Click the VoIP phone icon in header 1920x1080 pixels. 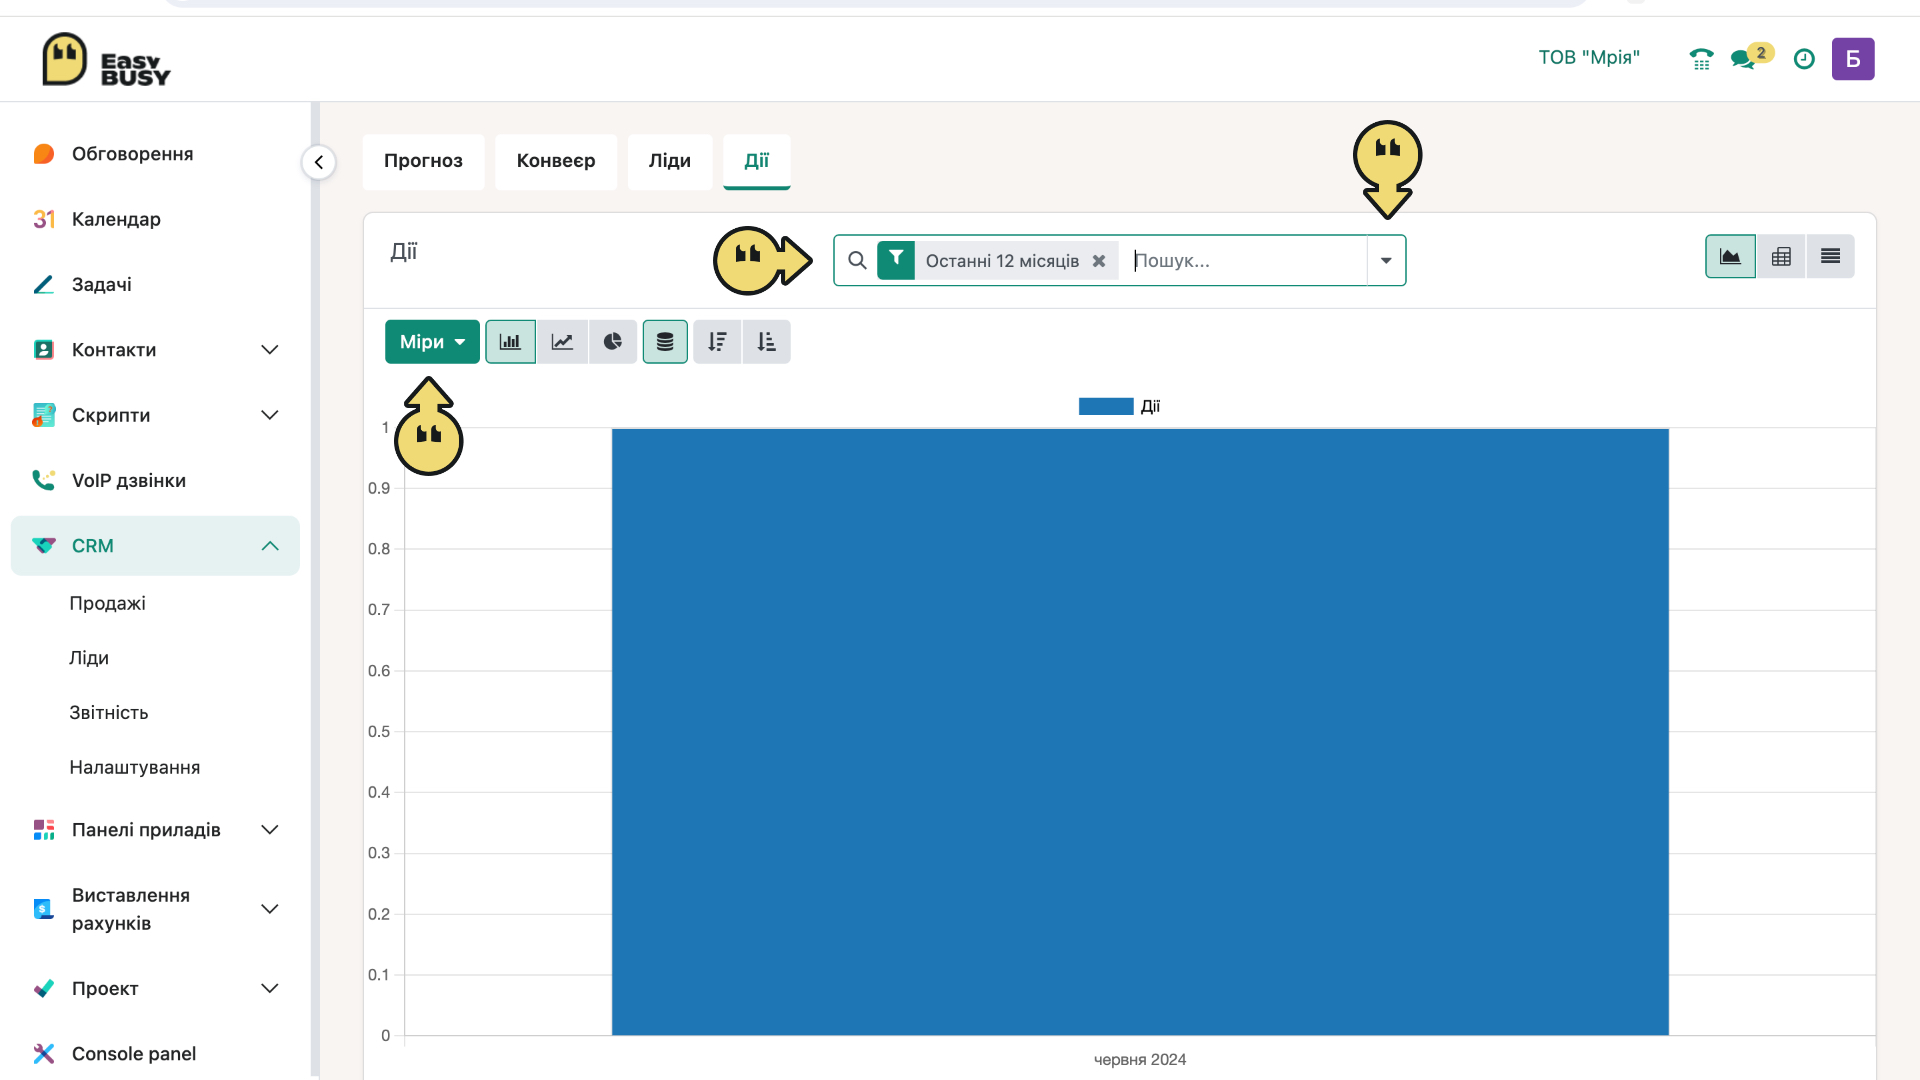pos(1701,59)
